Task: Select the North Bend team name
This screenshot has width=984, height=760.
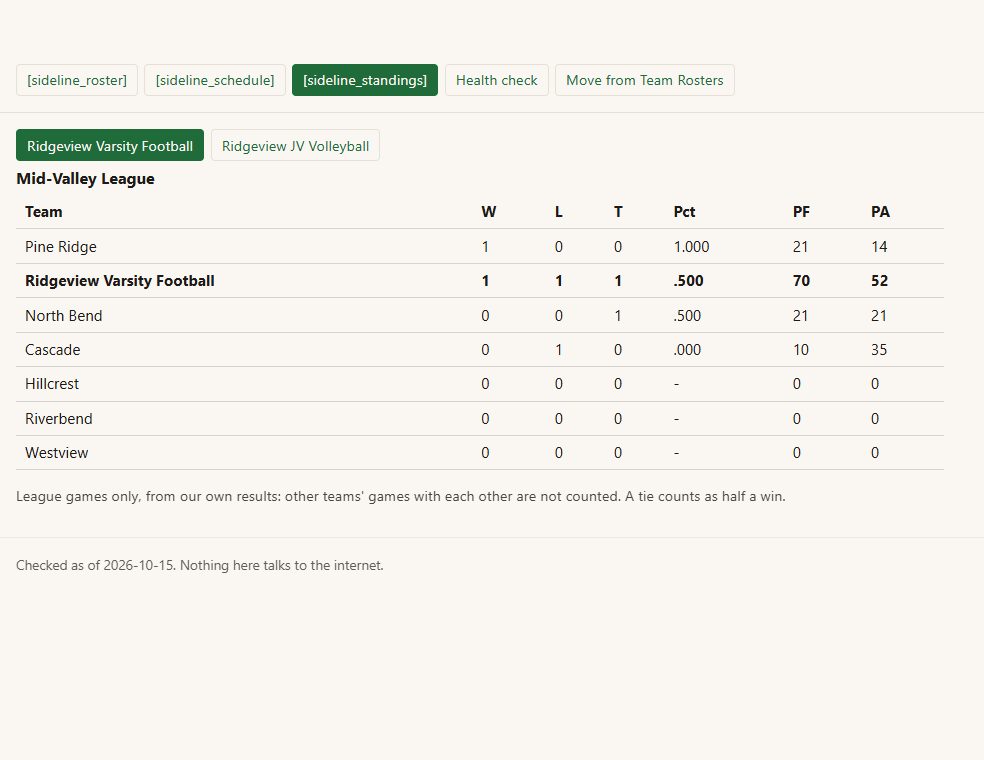Action: pos(63,316)
